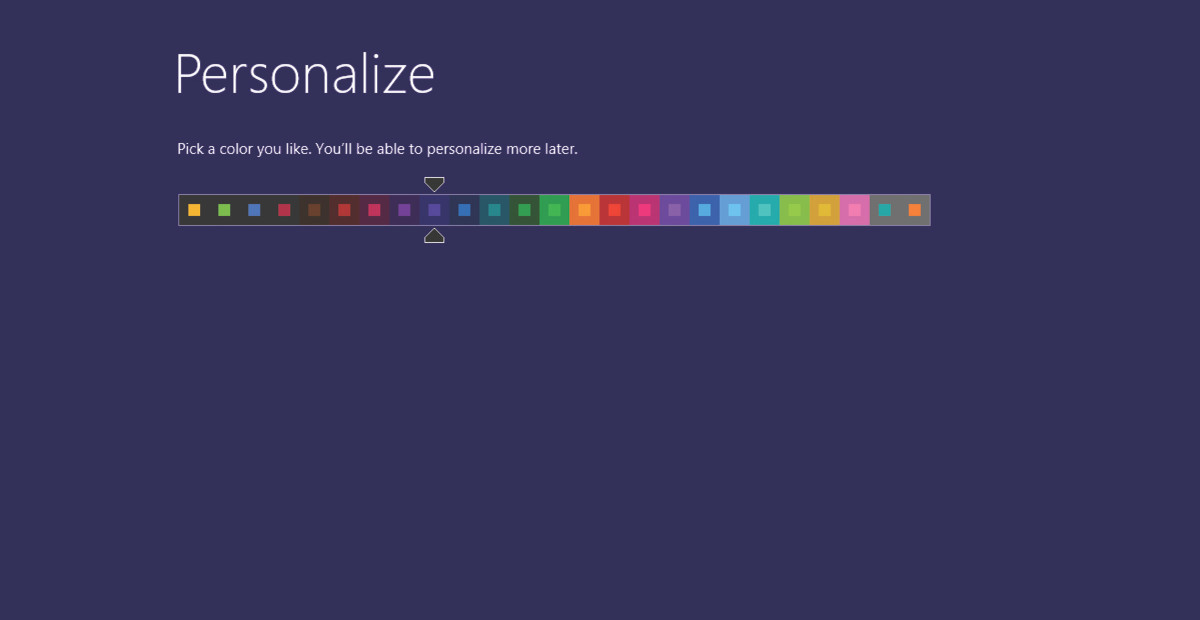This screenshot has width=1200, height=620.
Task: Select the dark gray swatch with yellow accent
Action: [194, 210]
